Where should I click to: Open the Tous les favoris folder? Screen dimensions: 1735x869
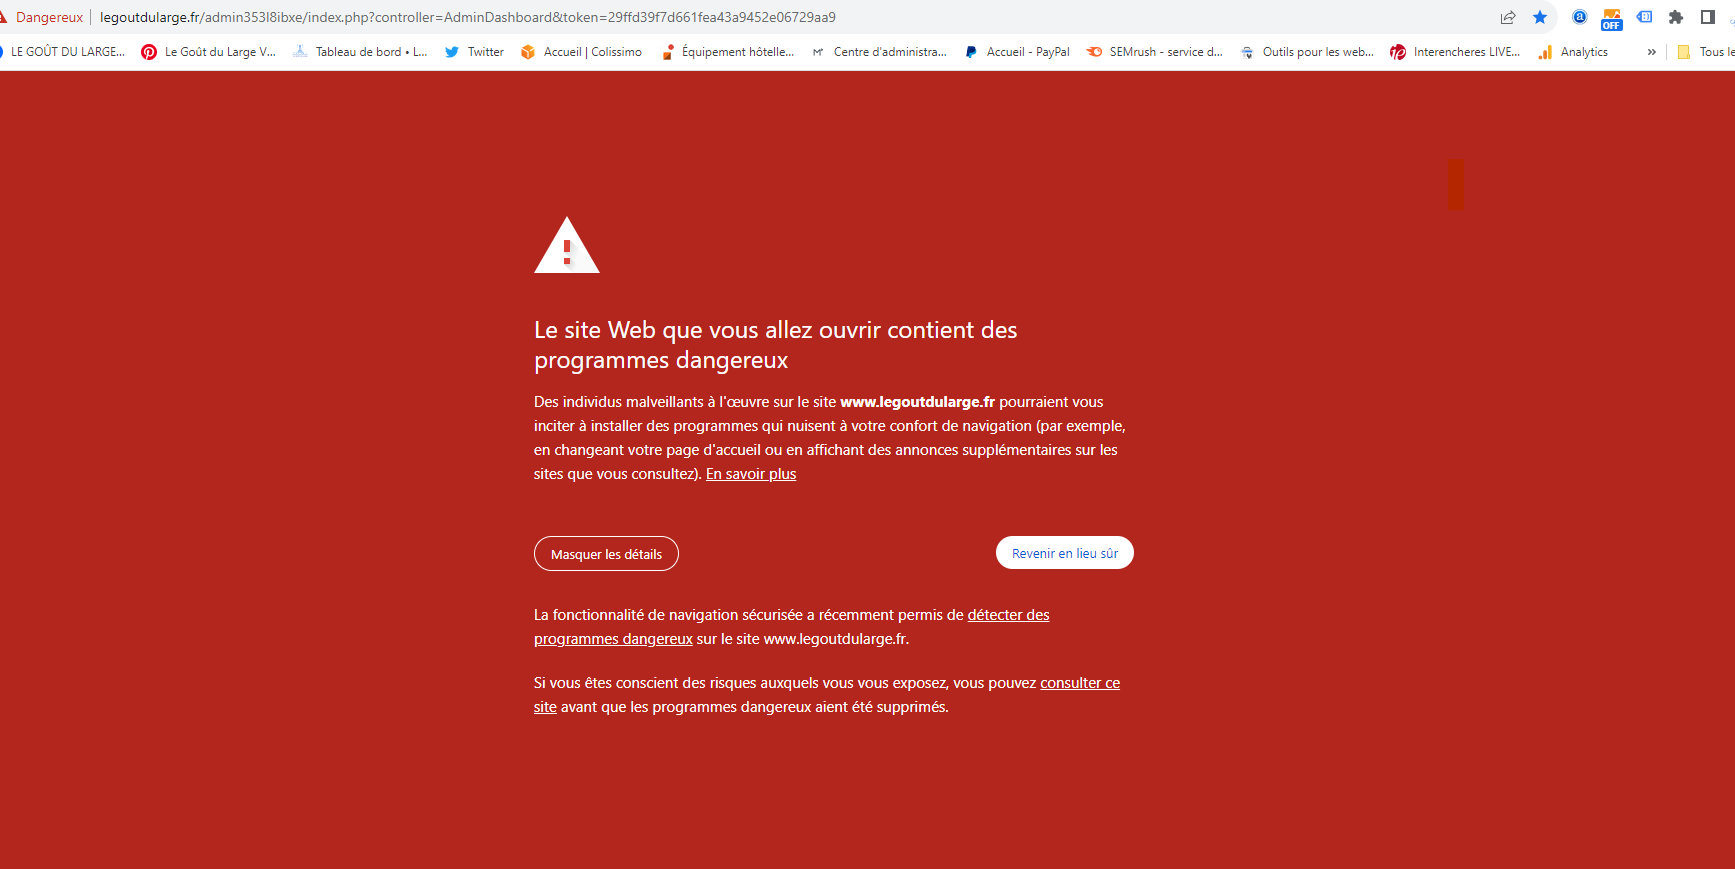coord(1706,52)
